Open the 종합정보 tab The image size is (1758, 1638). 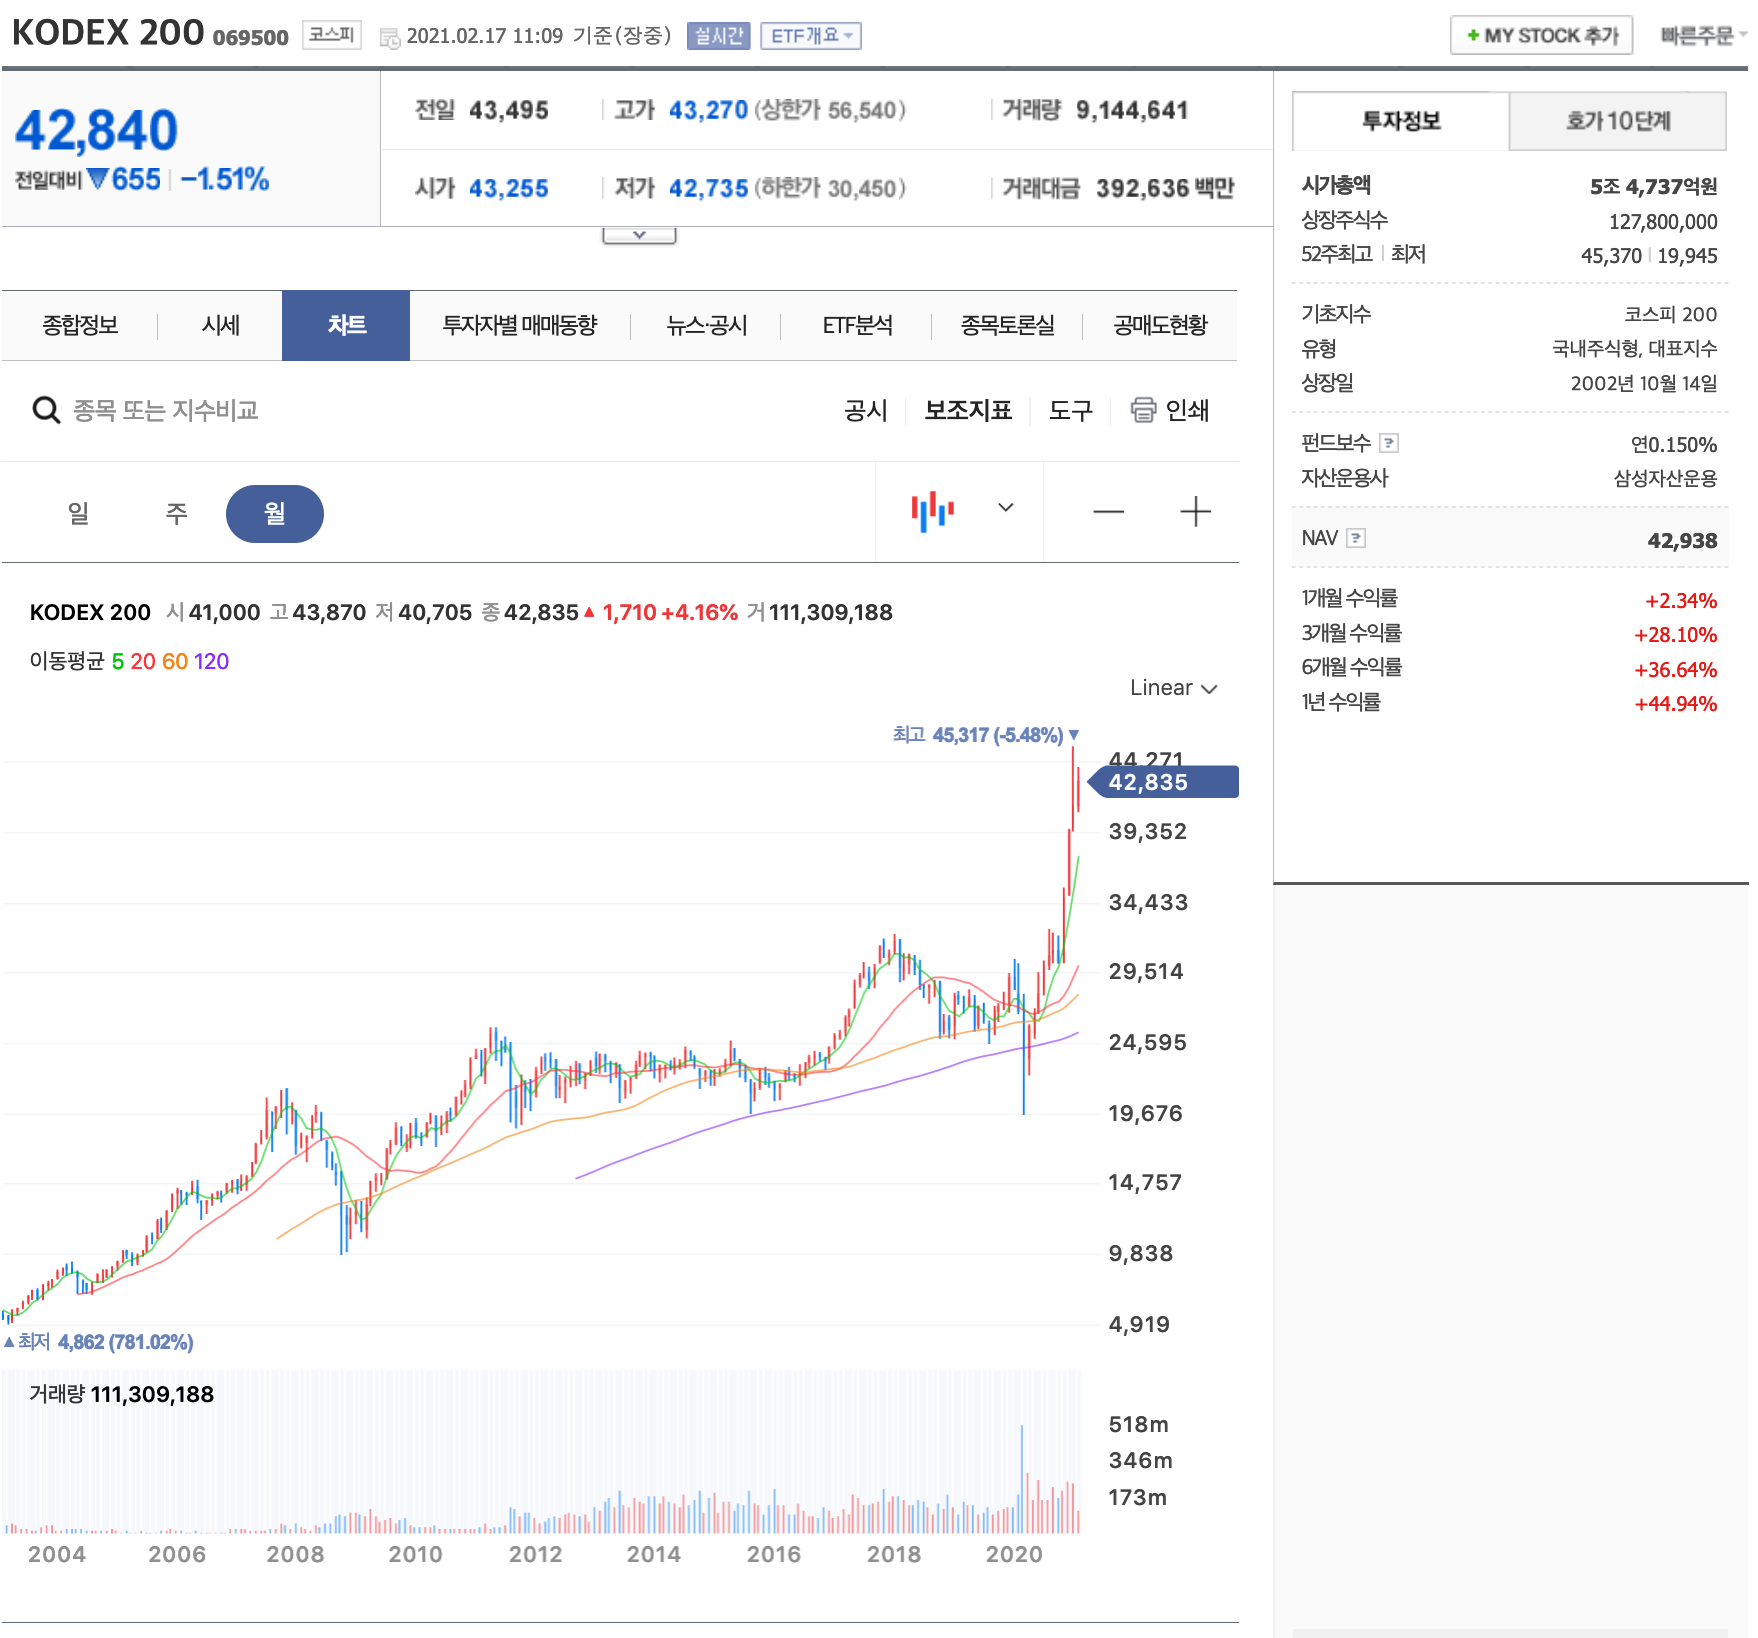click(80, 325)
